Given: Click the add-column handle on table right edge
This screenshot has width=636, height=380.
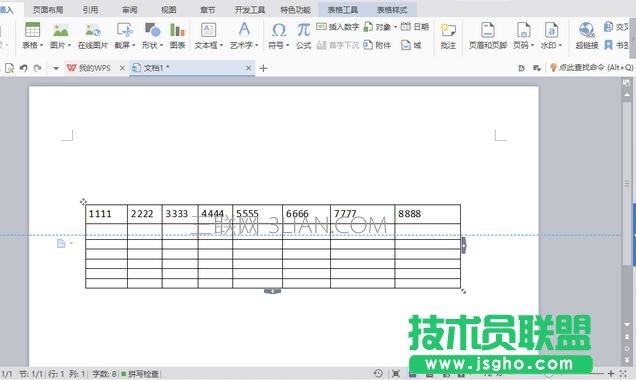Looking at the screenshot, I should pos(464,245).
